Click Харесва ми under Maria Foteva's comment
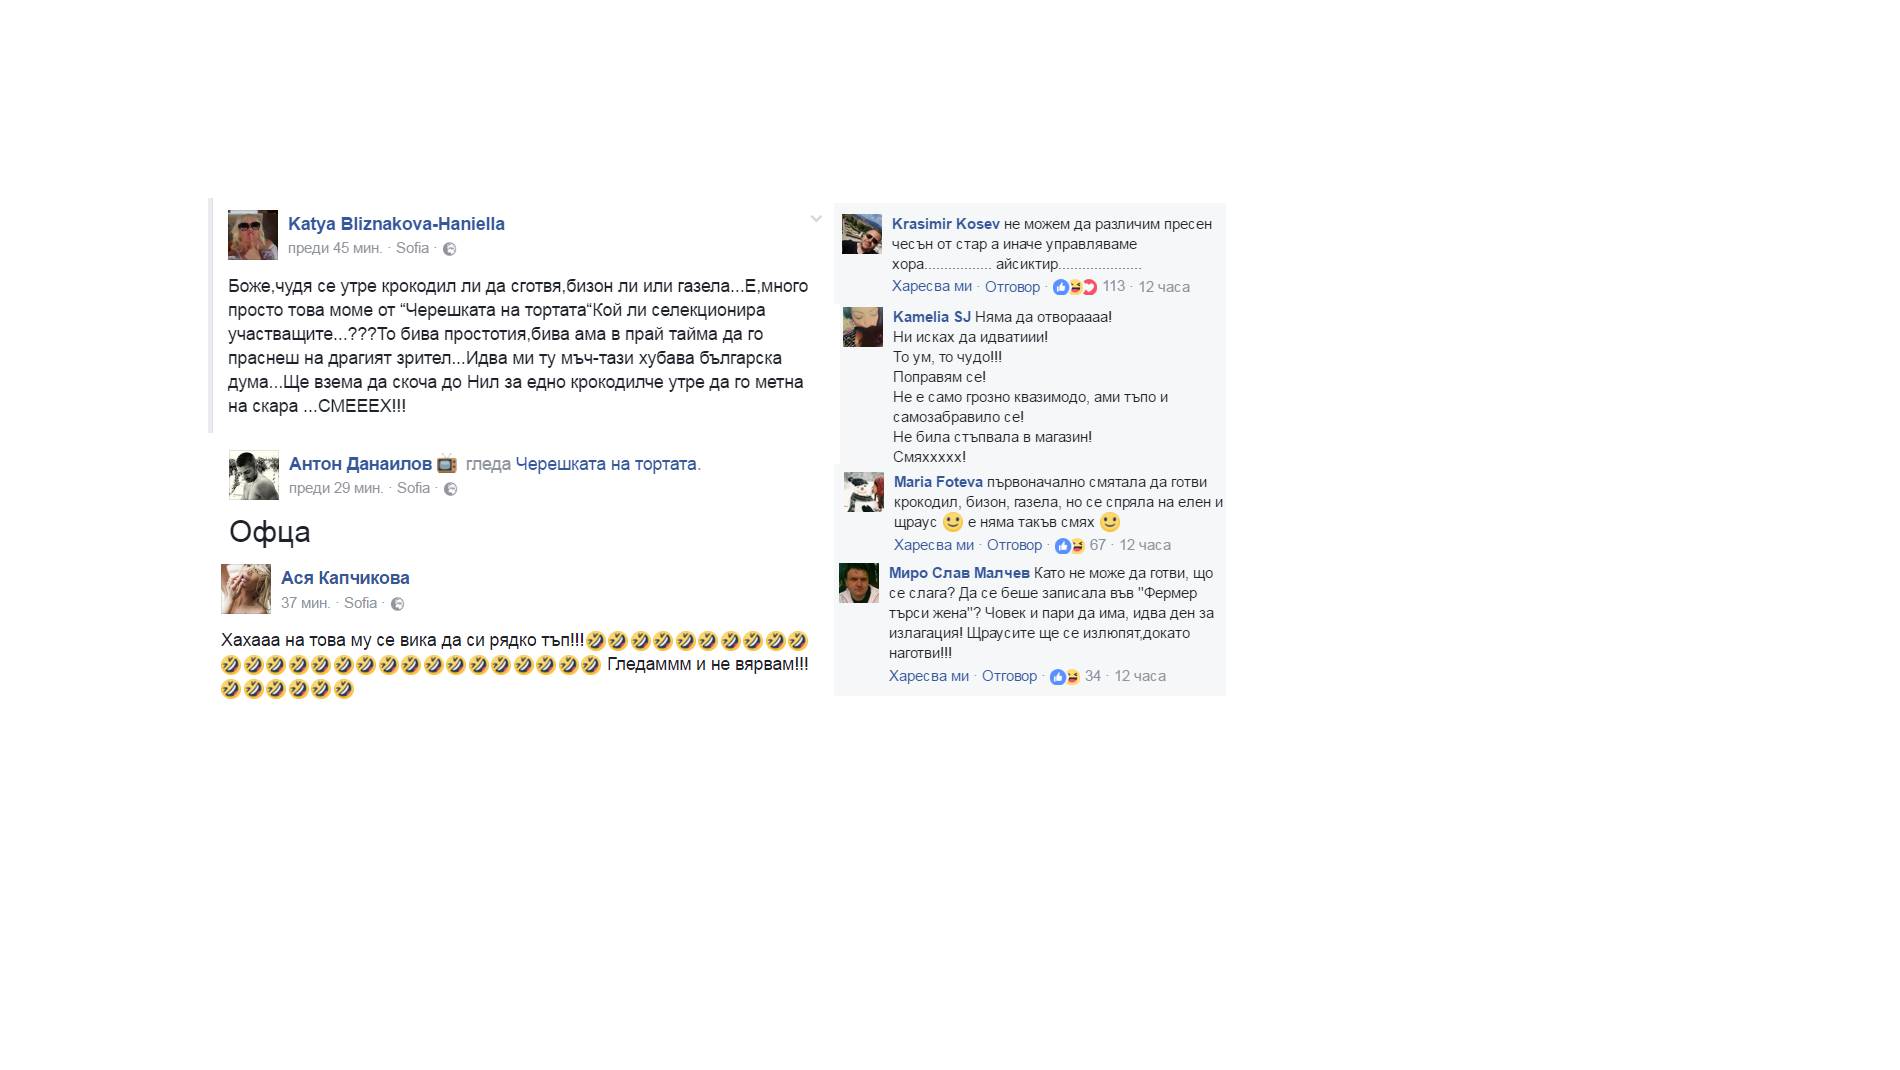The image size is (1900, 1070). point(934,546)
